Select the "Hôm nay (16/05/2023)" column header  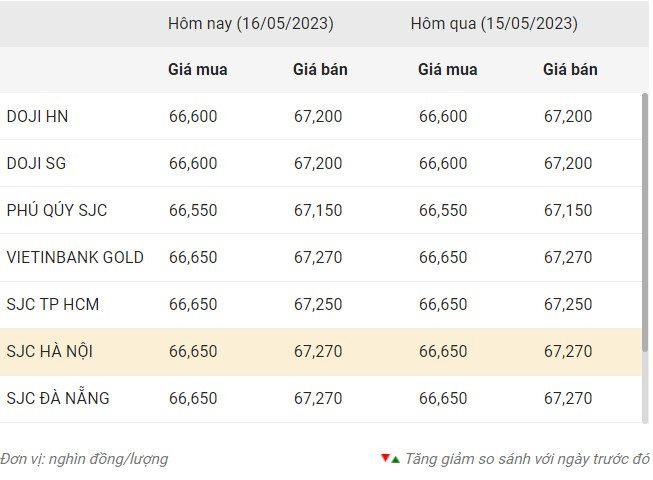251,24
